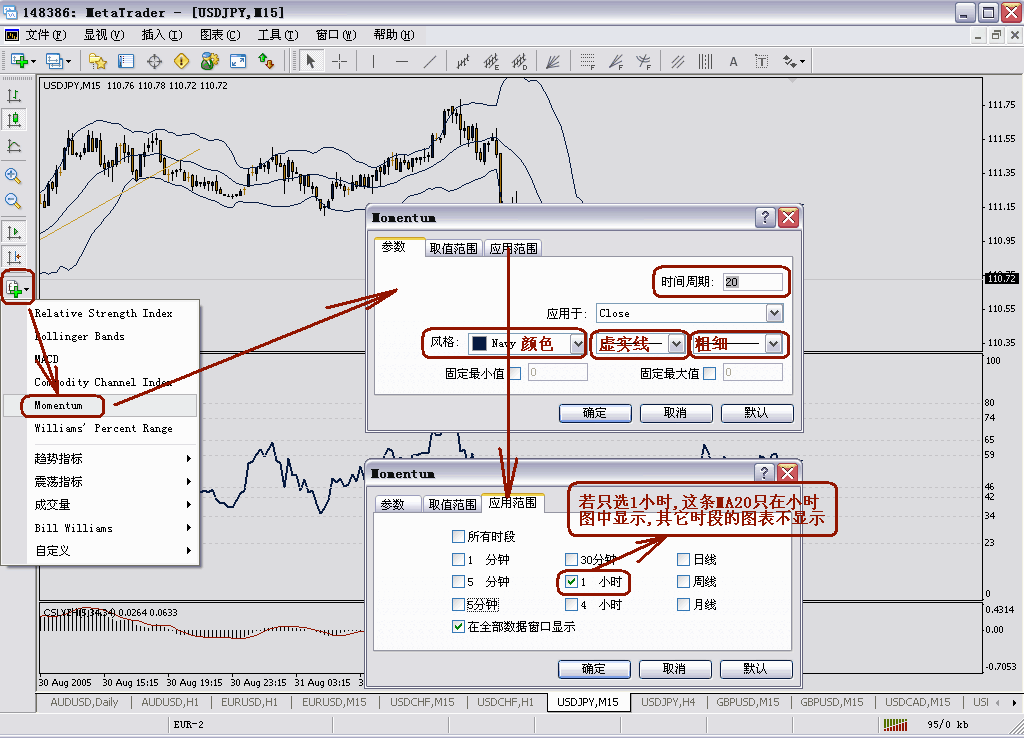
Task: Click the New Chart toolbar icon
Action: (19, 61)
